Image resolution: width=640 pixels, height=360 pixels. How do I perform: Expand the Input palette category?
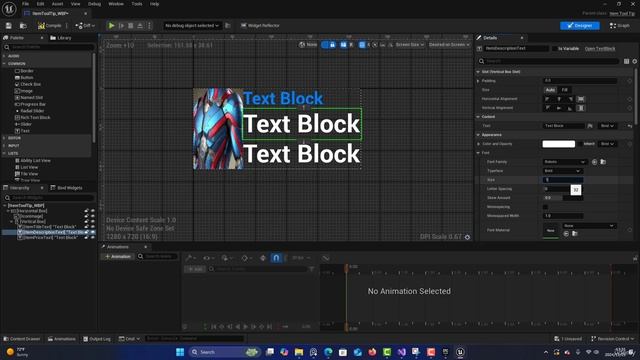pyautogui.click(x=4, y=146)
